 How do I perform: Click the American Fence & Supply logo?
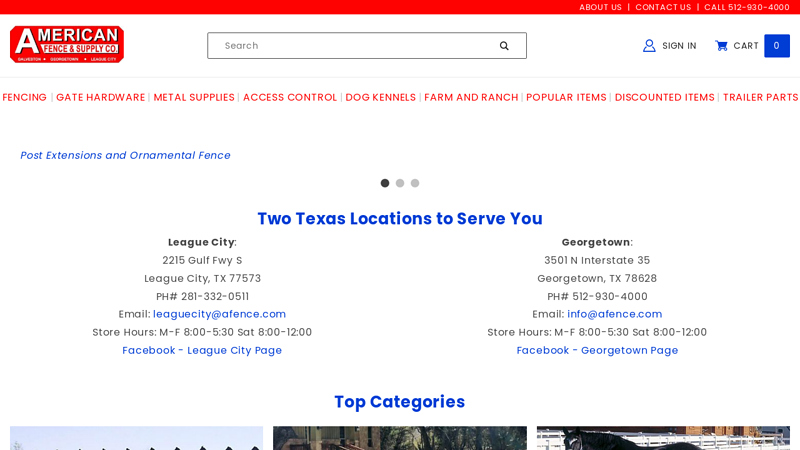[67, 44]
